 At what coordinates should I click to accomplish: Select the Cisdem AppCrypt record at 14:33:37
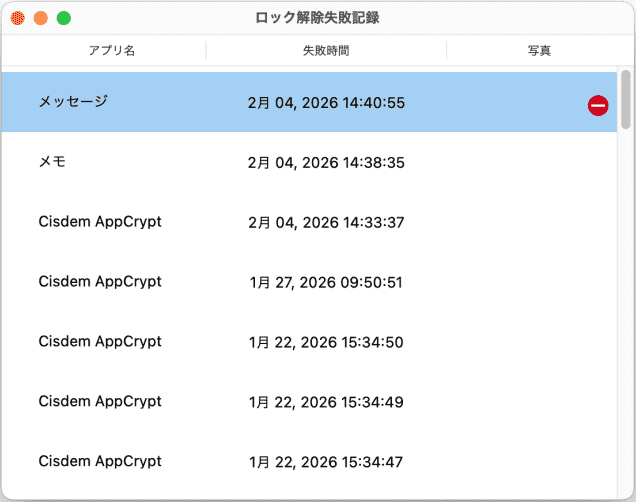pos(100,222)
